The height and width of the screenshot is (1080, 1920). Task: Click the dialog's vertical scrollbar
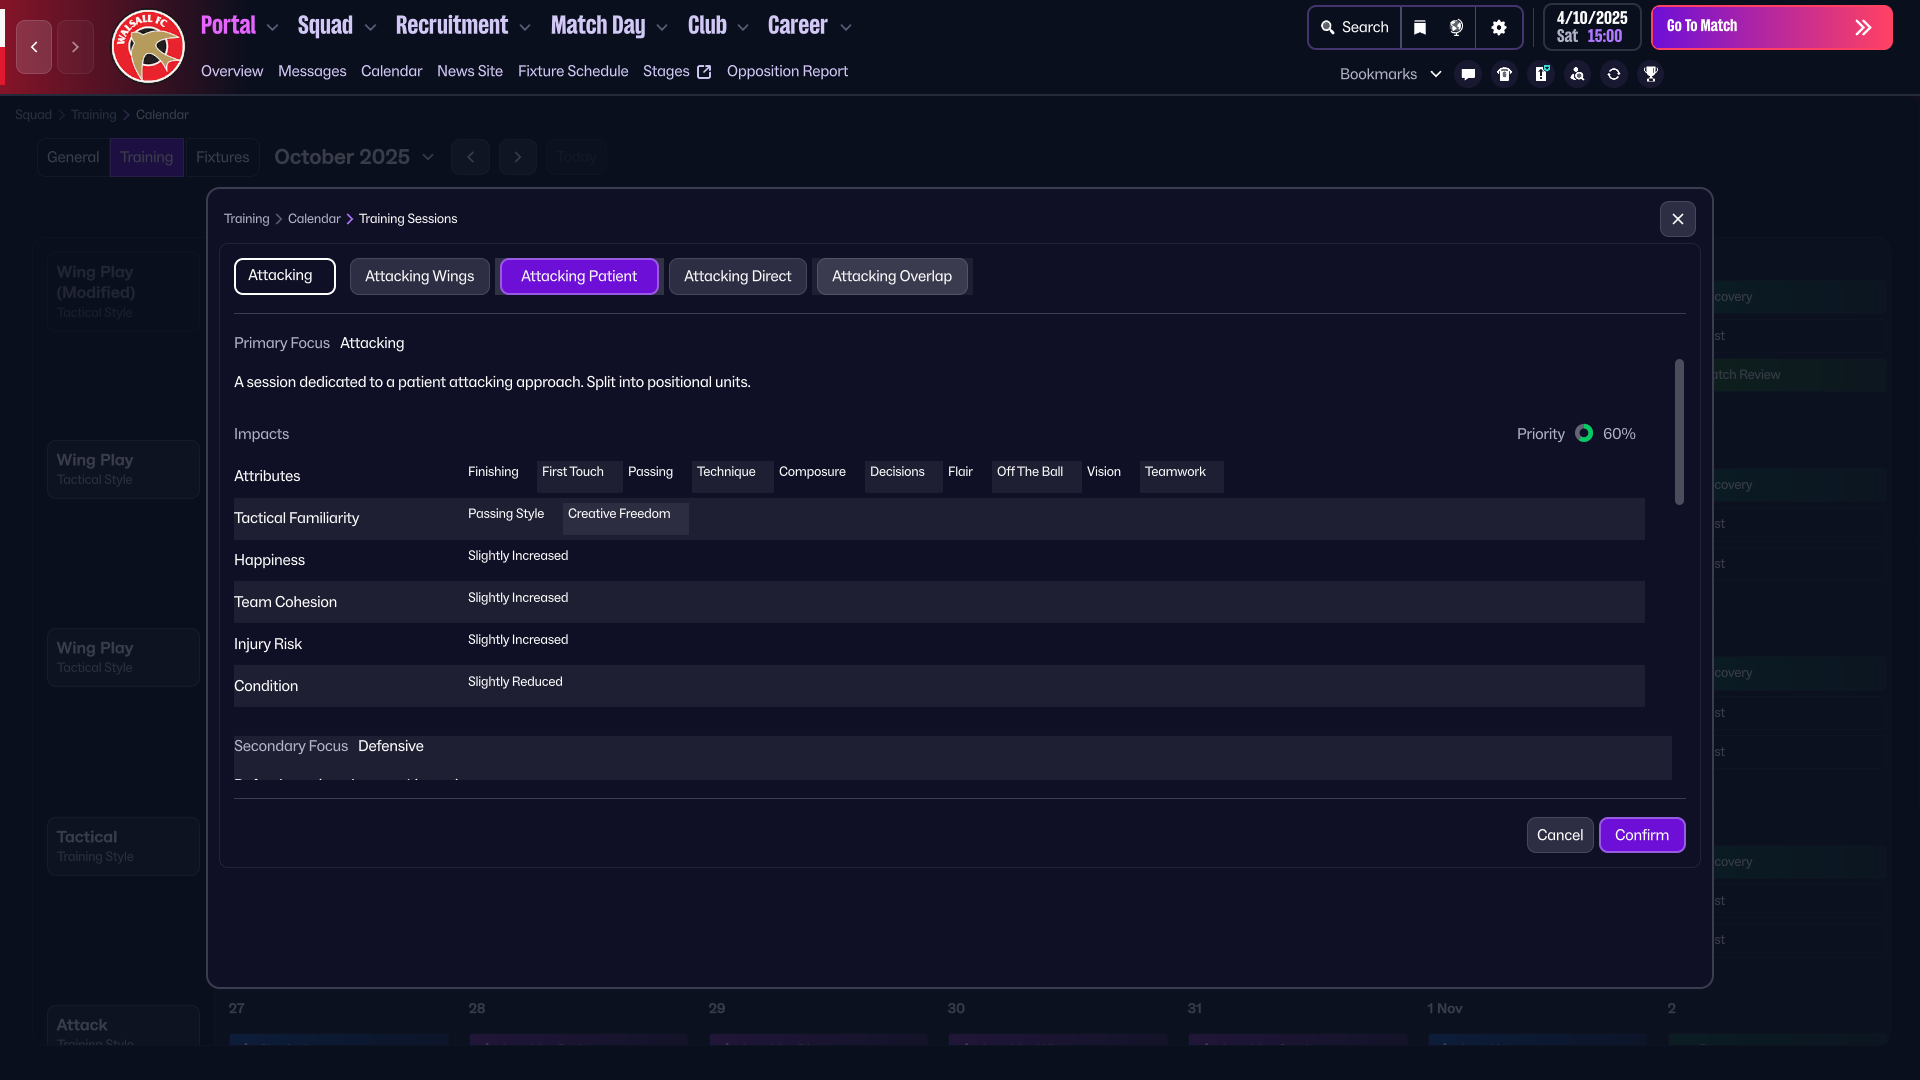[1679, 432]
